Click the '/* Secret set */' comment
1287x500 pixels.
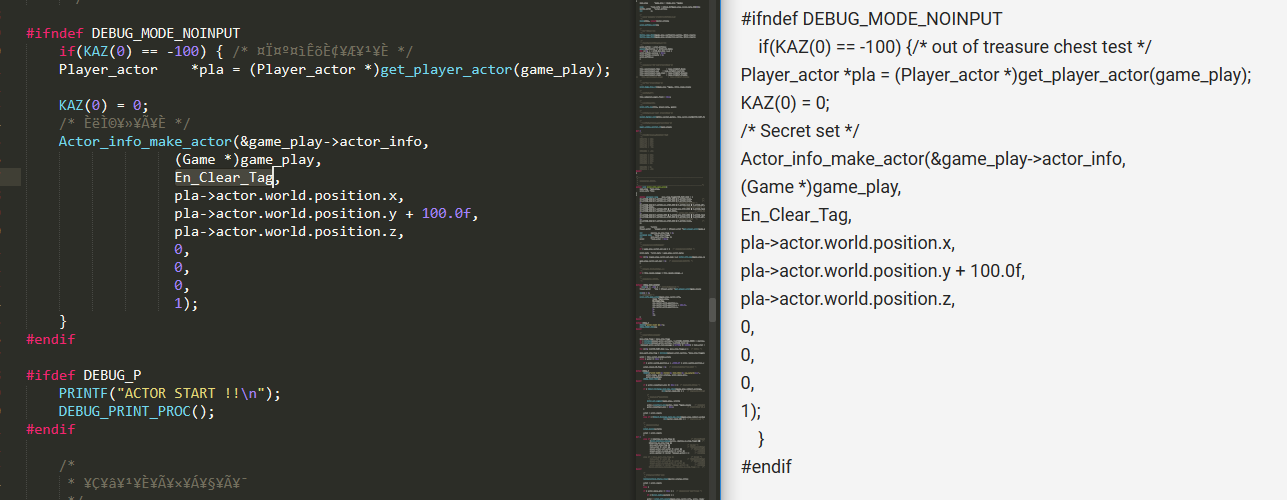click(x=800, y=131)
